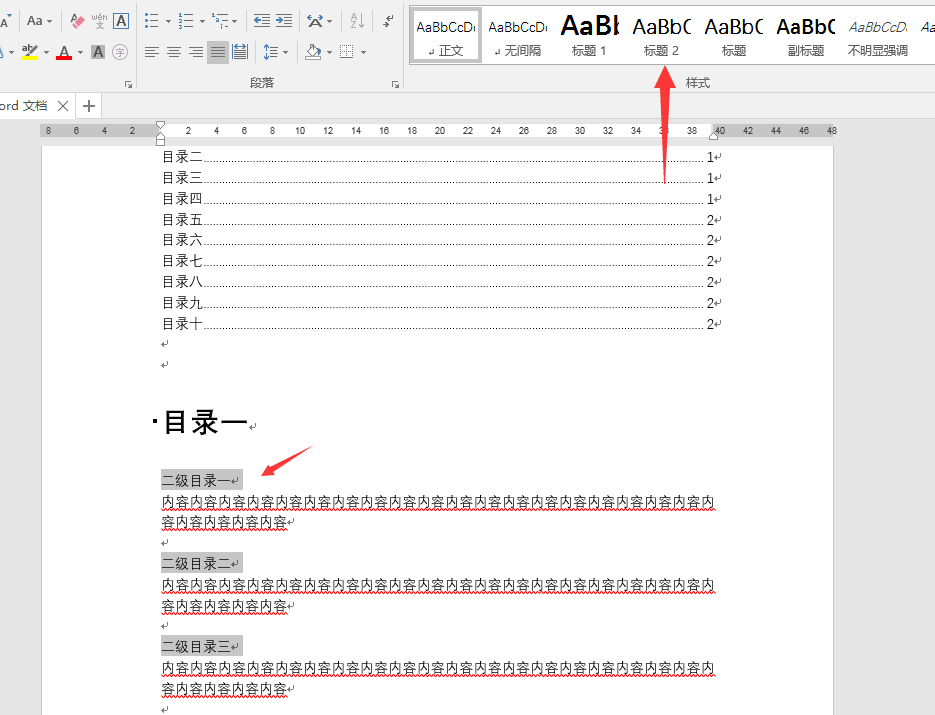Open Borders dropdown arrow
Viewport: 935px width, 715px height.
[x=363, y=52]
